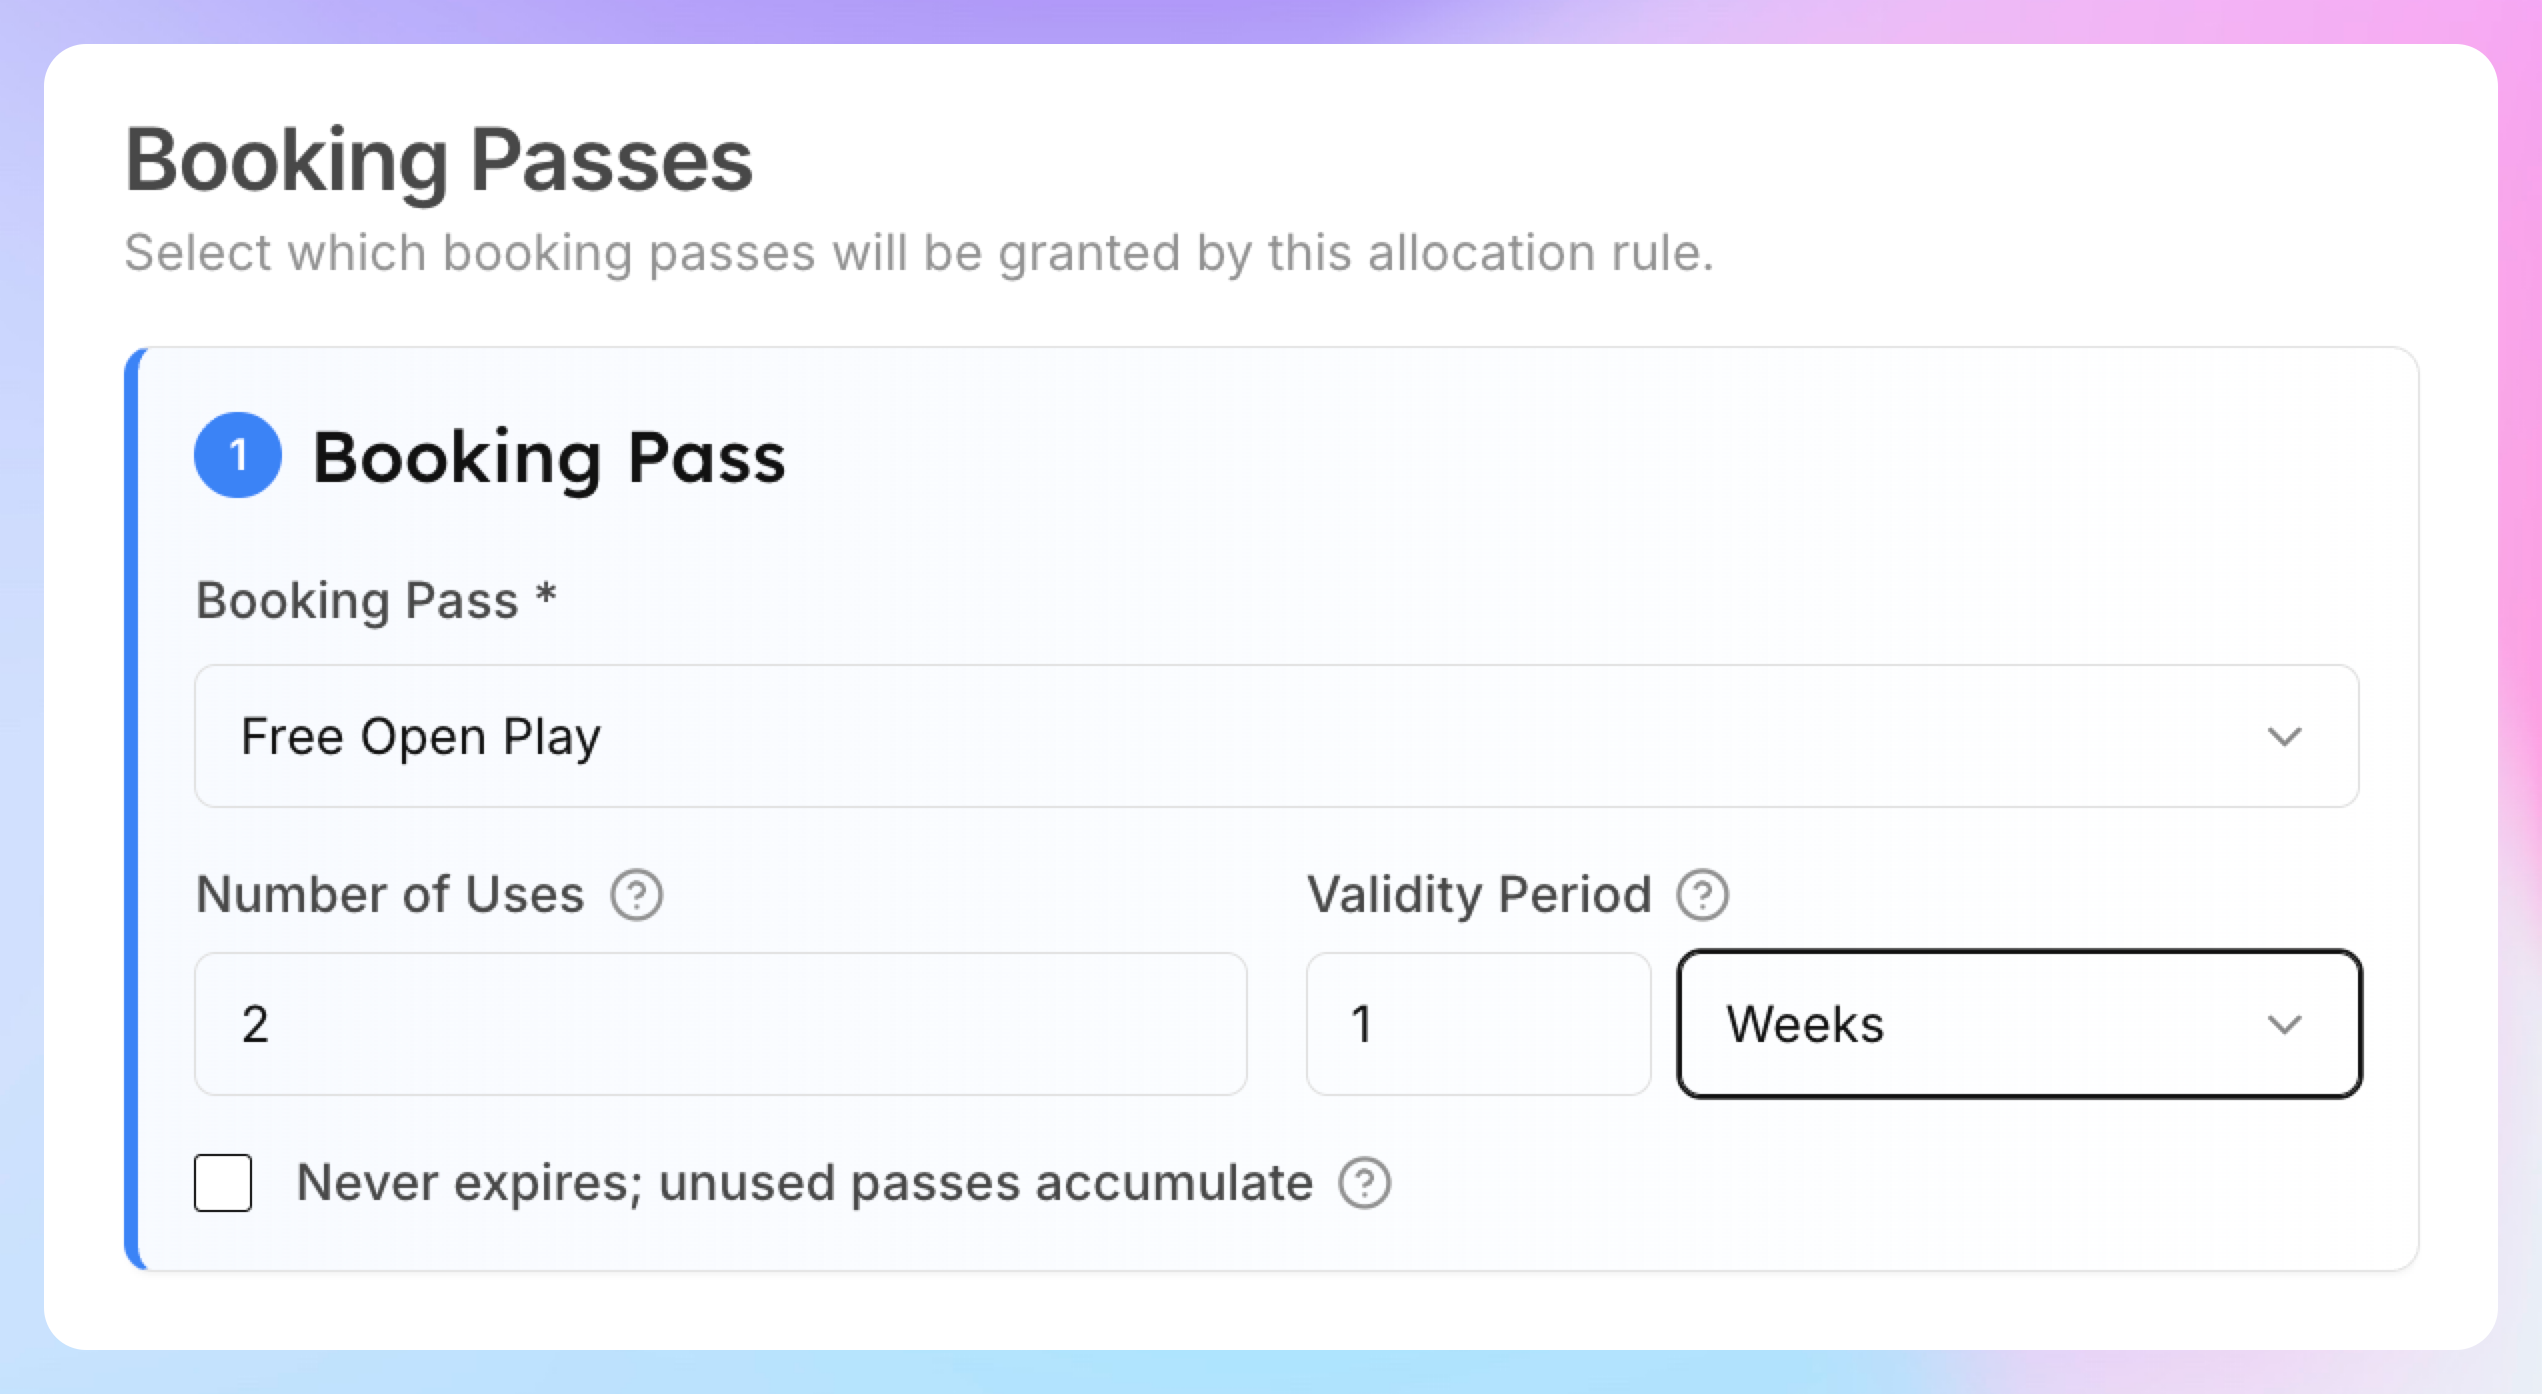Click the help icon beside Validity Period
2542x1394 pixels.
[1703, 895]
